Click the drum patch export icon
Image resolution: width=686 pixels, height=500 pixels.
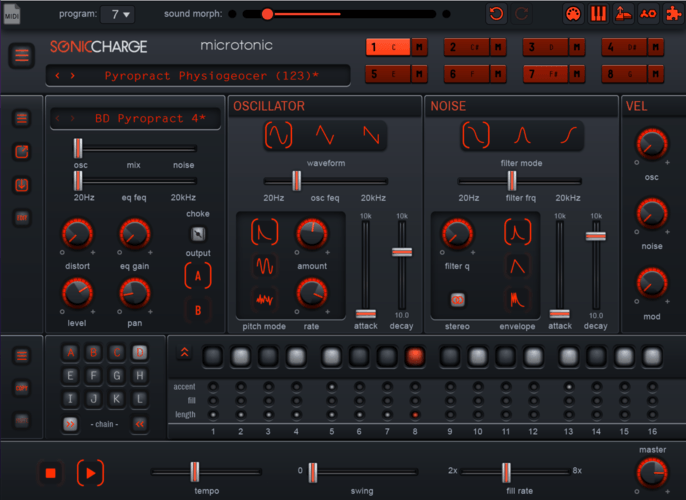(22, 152)
